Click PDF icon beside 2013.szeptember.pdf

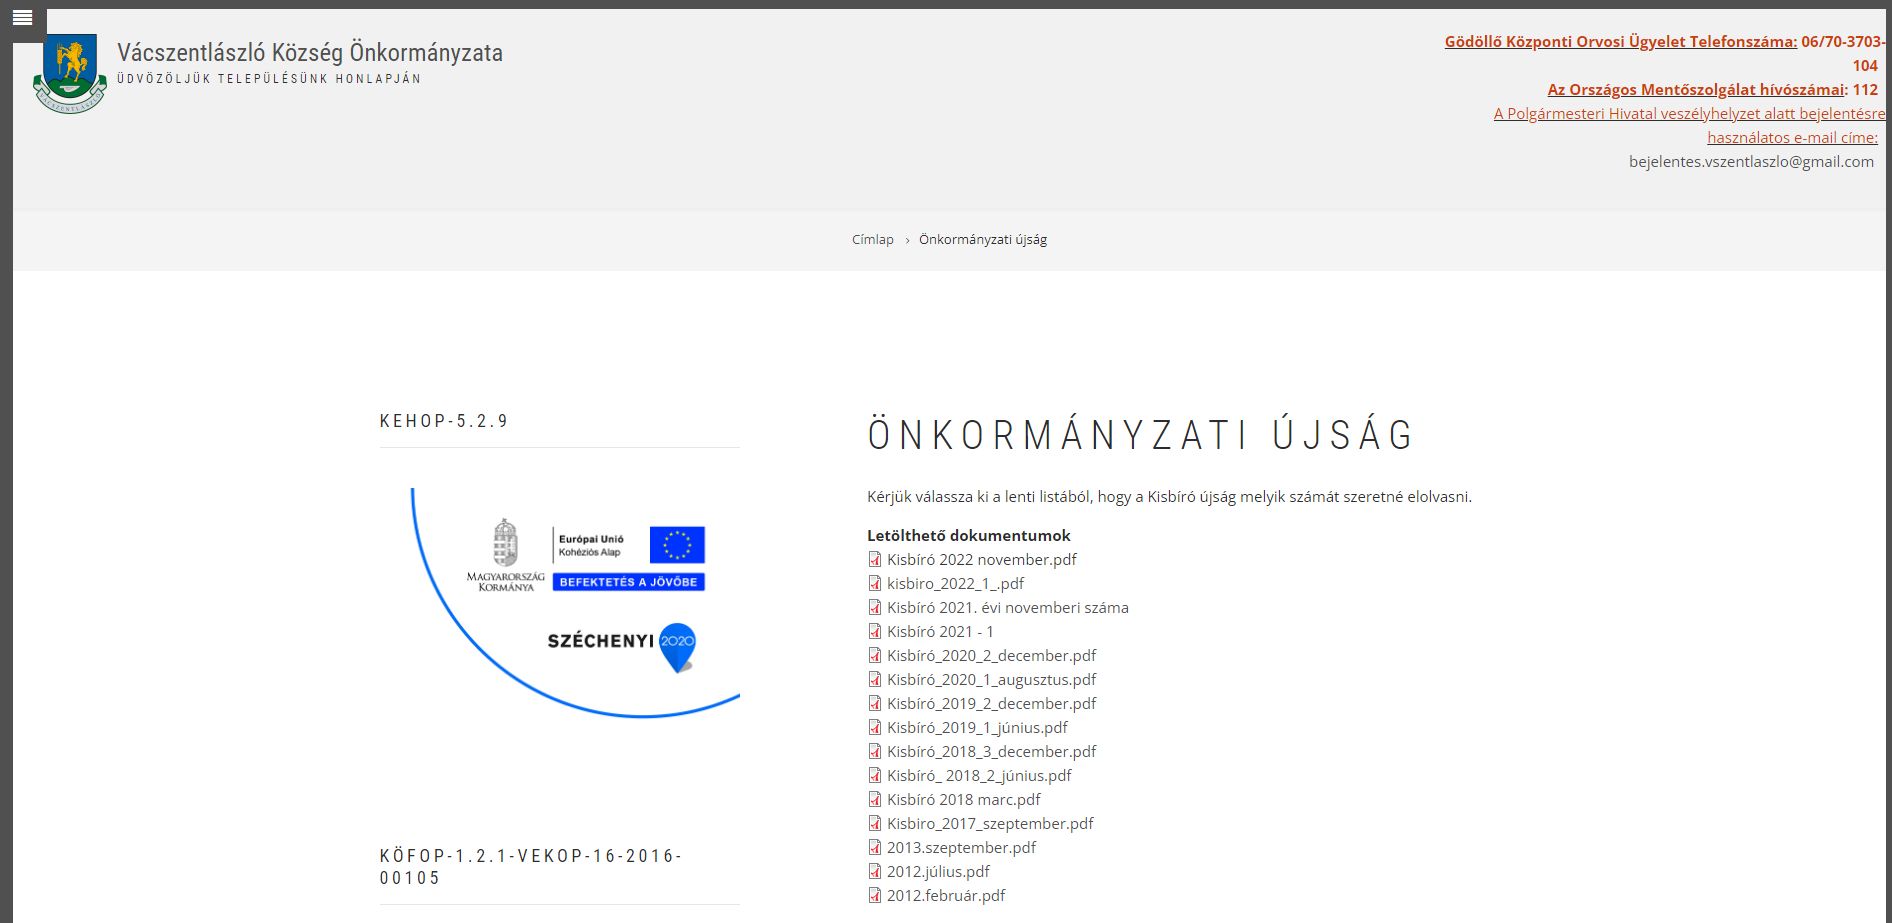pos(875,847)
